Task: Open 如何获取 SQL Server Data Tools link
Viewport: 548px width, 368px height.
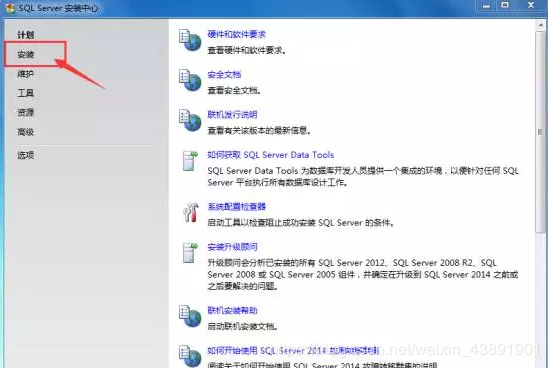Action: (x=271, y=155)
